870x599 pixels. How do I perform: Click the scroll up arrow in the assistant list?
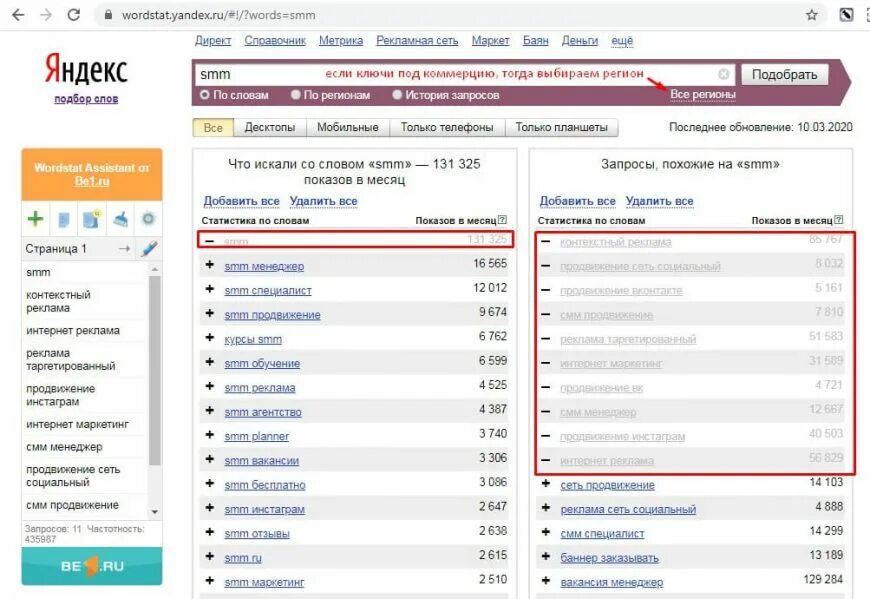click(x=155, y=270)
